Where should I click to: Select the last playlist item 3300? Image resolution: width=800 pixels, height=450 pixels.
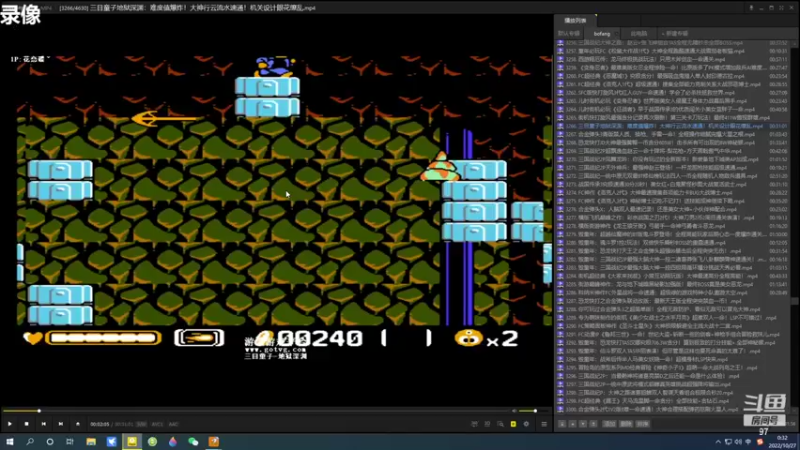tap(672, 409)
